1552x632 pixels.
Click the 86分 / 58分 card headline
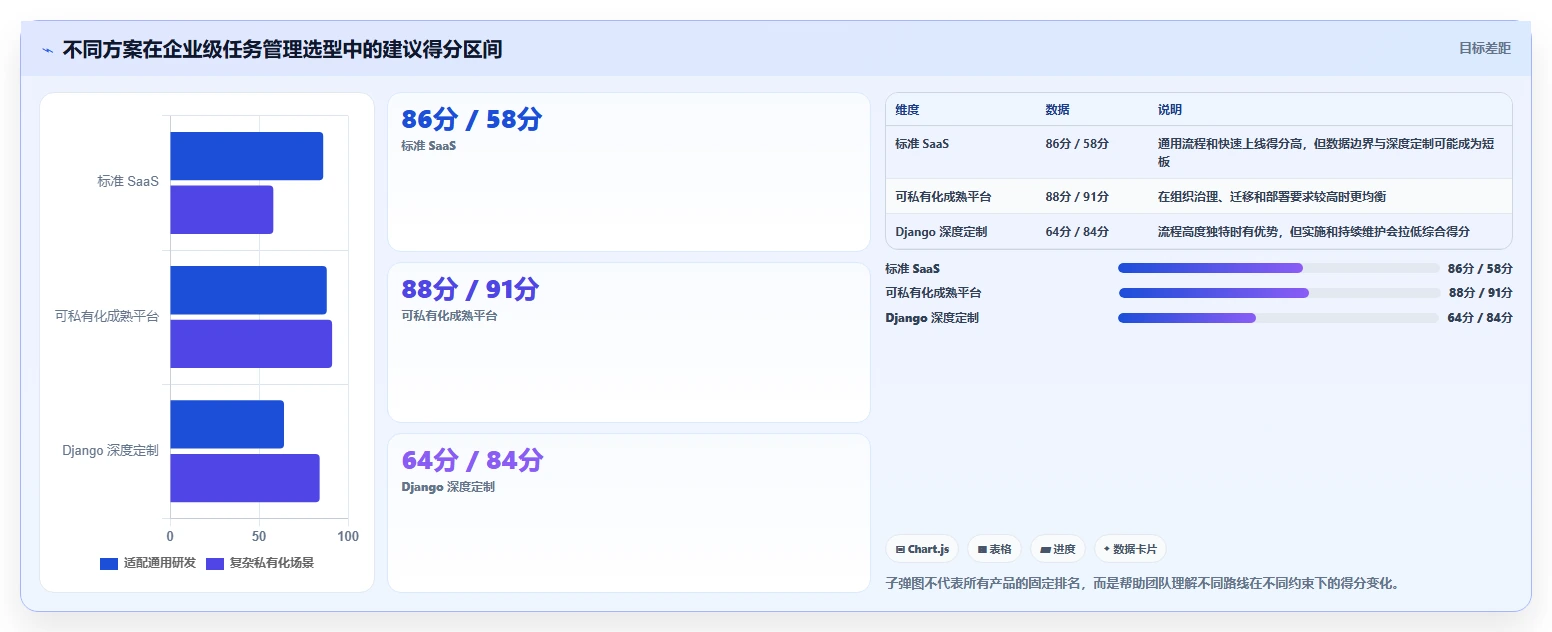[471, 119]
